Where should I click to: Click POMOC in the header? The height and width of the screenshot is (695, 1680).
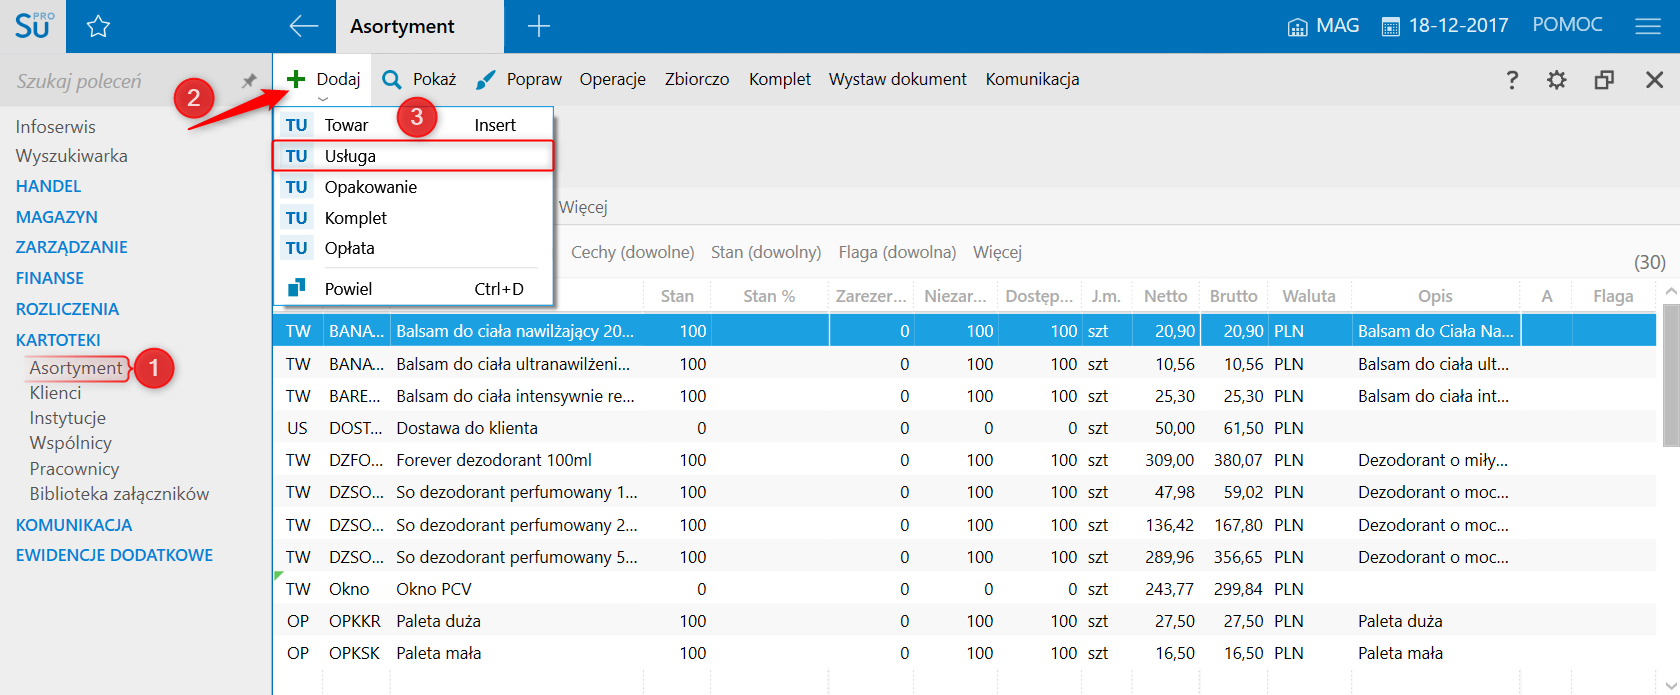pos(1567,25)
